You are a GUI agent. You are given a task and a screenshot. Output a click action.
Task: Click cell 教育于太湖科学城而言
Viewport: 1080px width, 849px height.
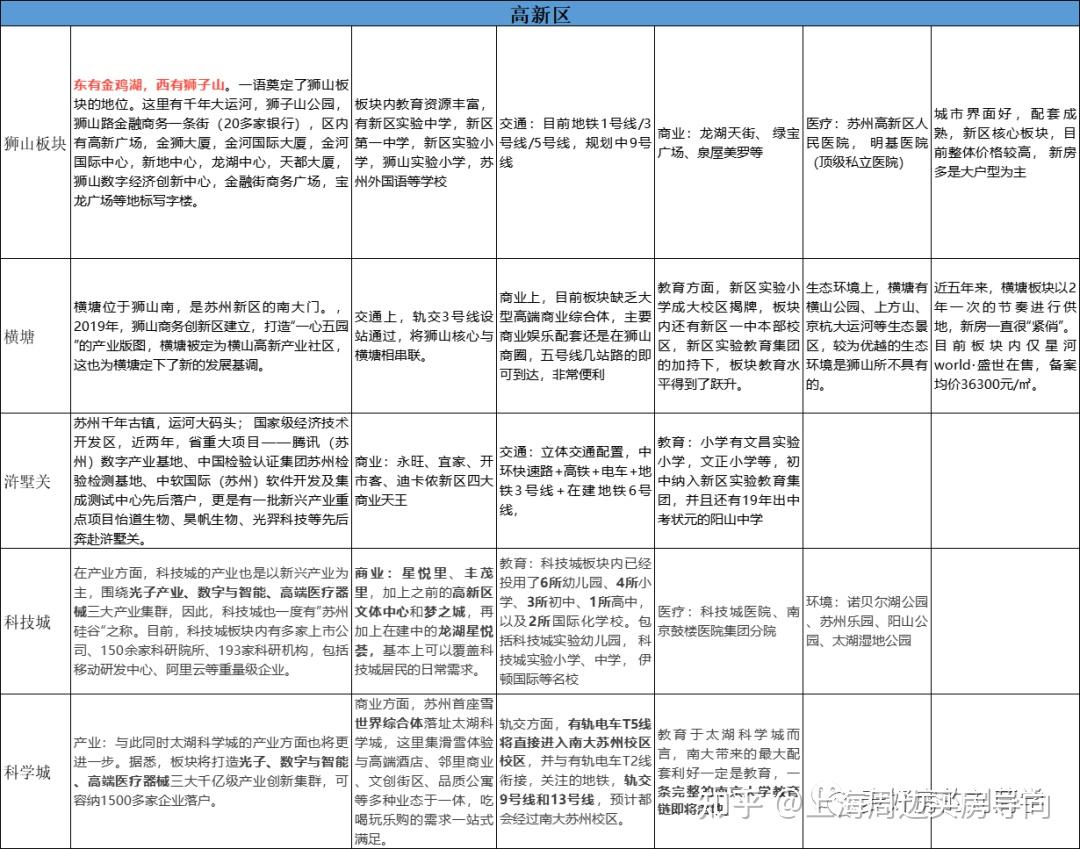[728, 771]
